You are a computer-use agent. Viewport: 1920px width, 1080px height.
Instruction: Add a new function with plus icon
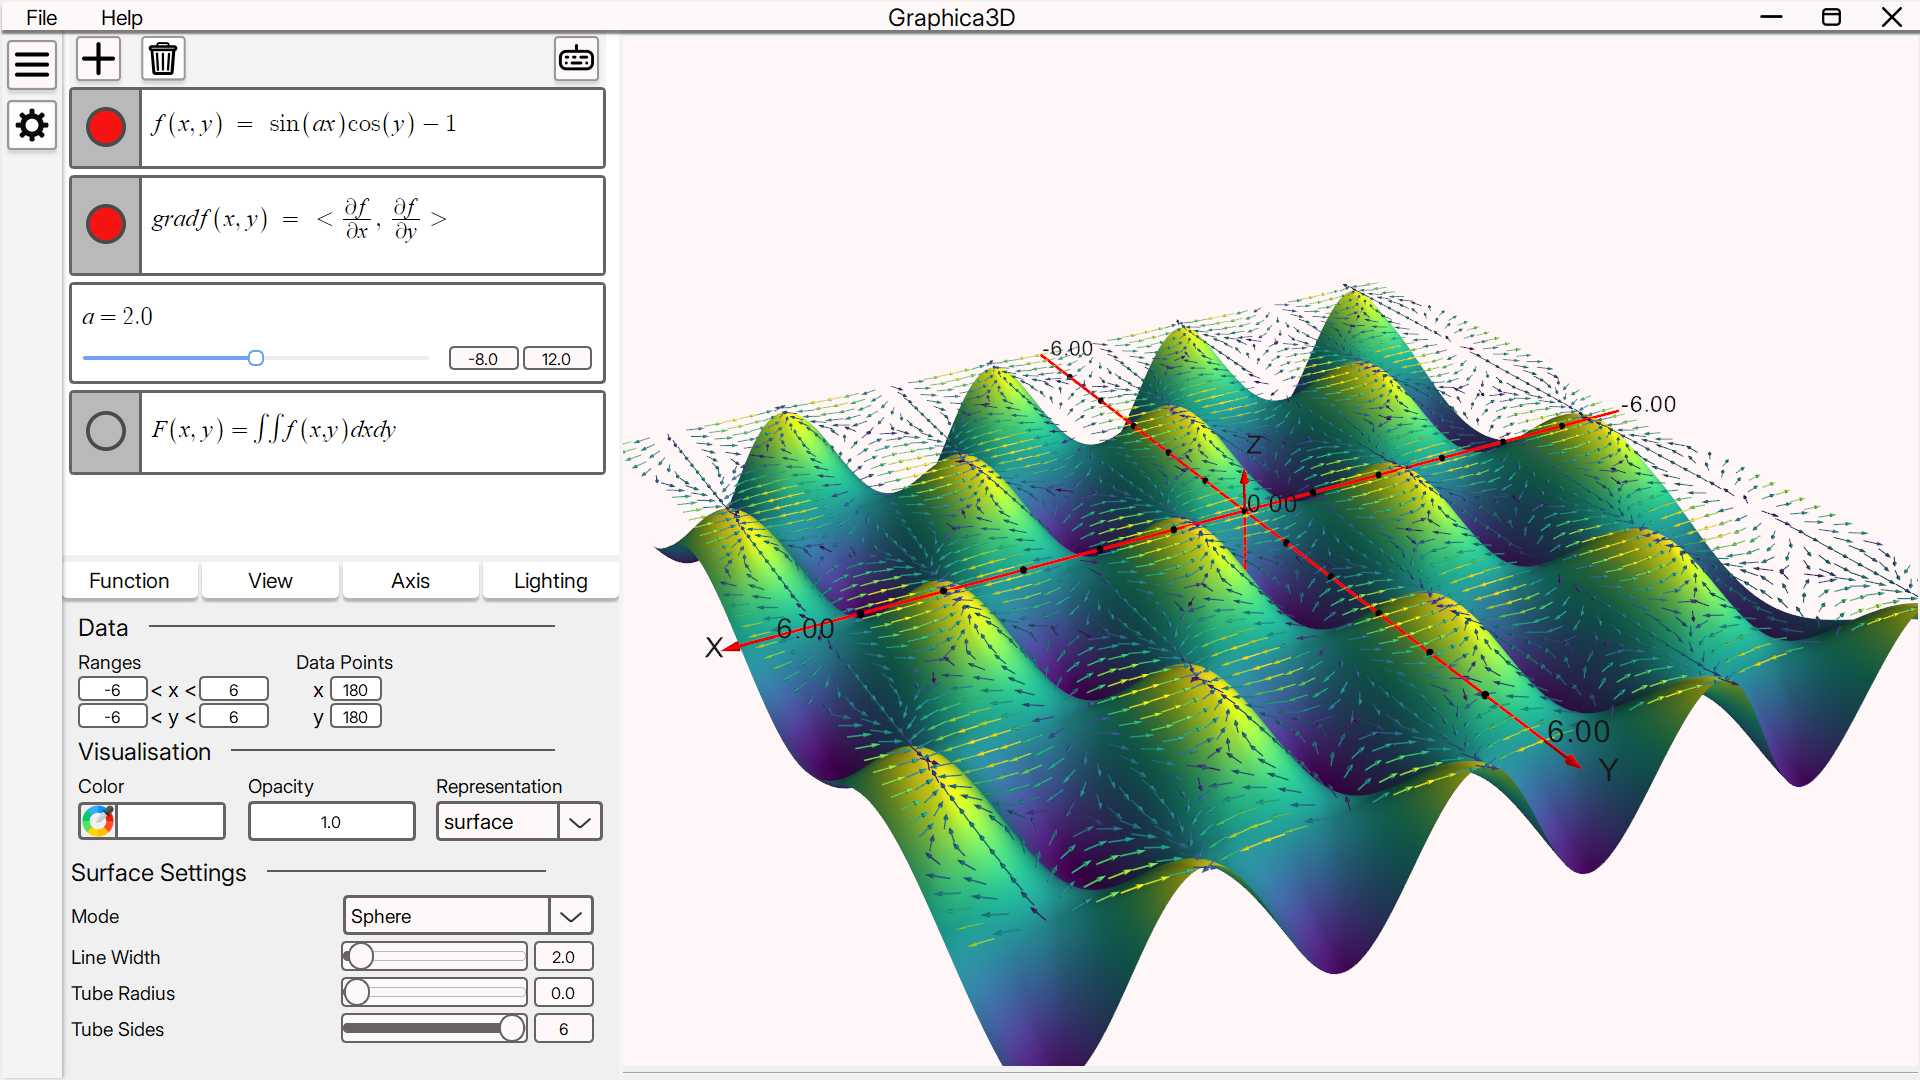pos(98,59)
